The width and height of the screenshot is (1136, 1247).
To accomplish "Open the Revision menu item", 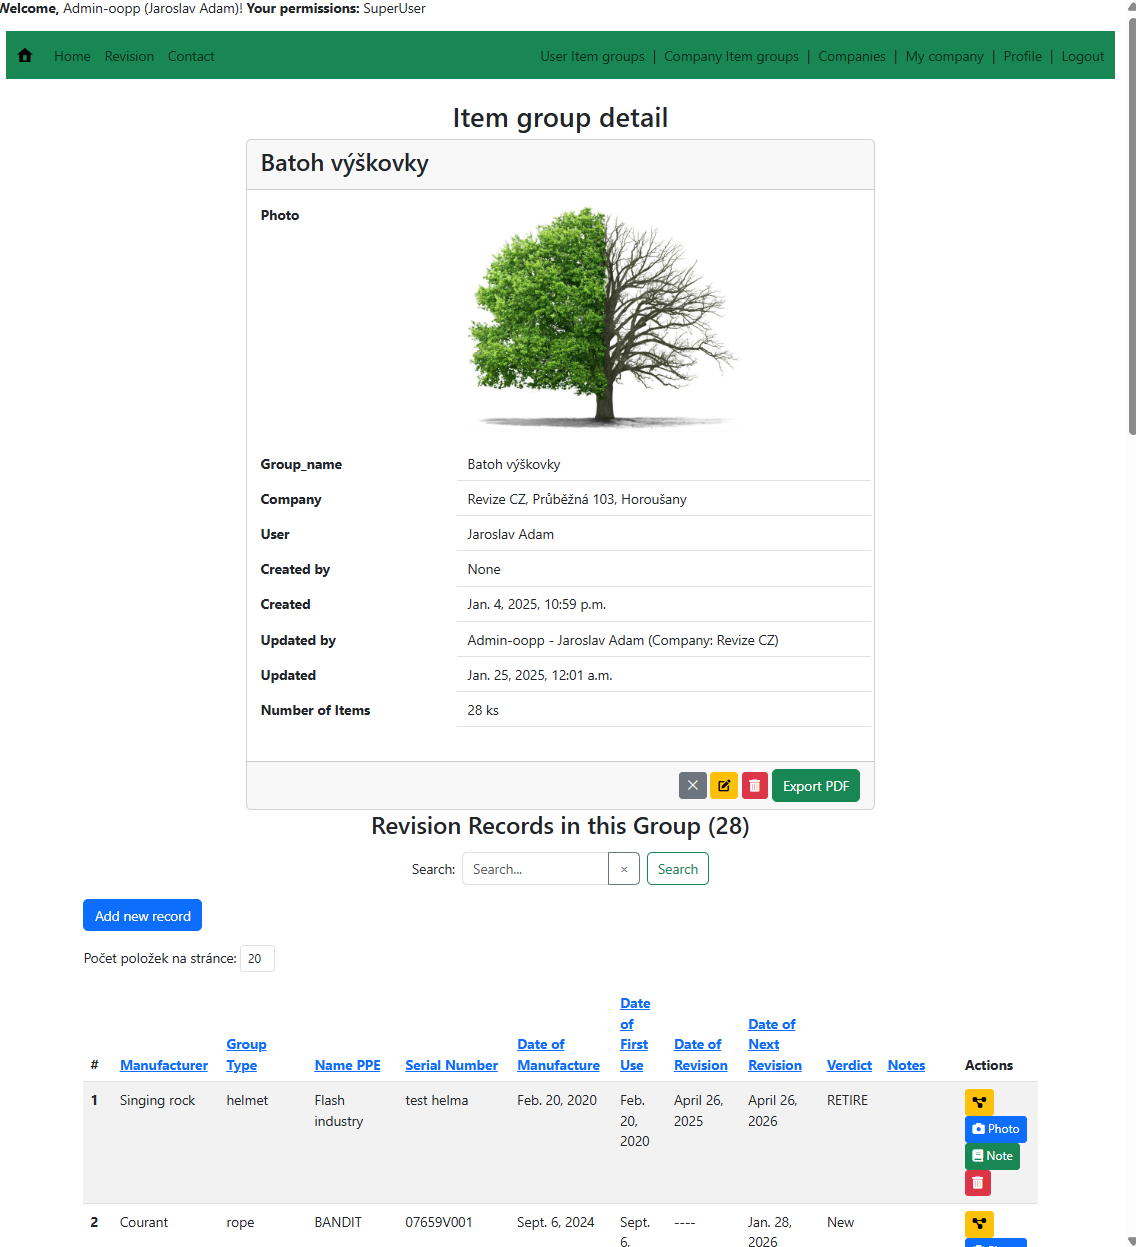I will pyautogui.click(x=129, y=56).
